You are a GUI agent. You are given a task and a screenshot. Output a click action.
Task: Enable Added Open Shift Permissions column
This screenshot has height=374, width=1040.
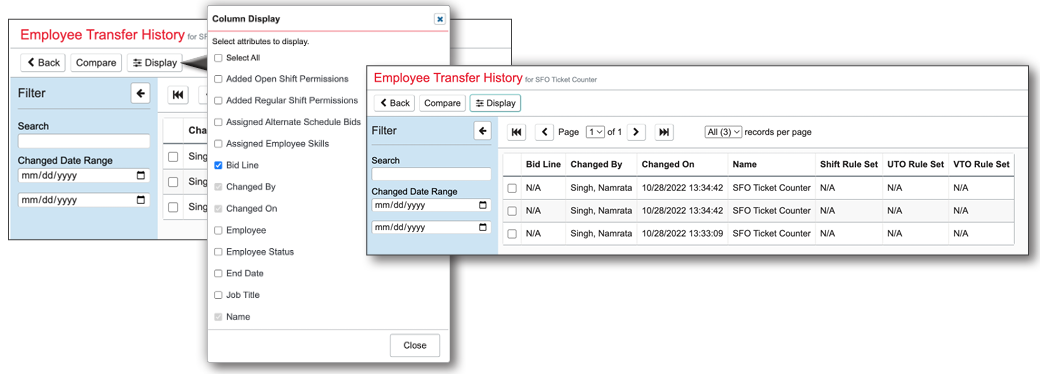coord(218,79)
